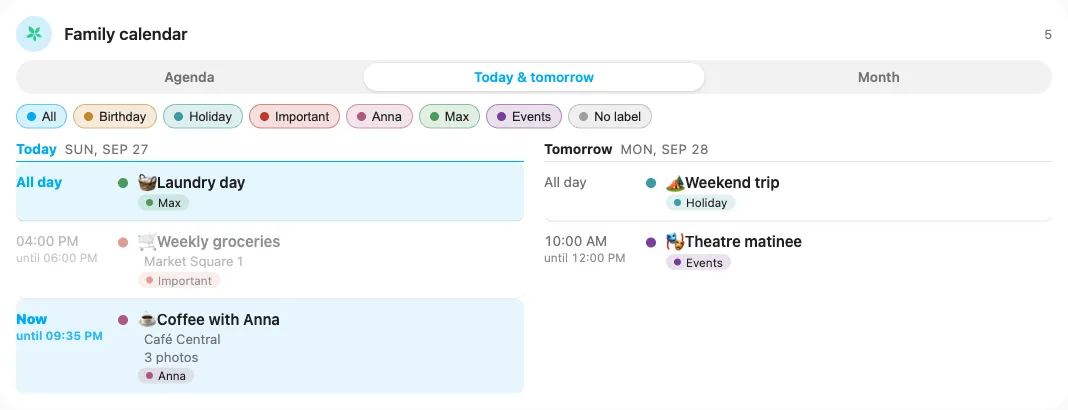This screenshot has width=1068, height=410.
Task: Click the Max tag under Laundry day
Action: 163,203
